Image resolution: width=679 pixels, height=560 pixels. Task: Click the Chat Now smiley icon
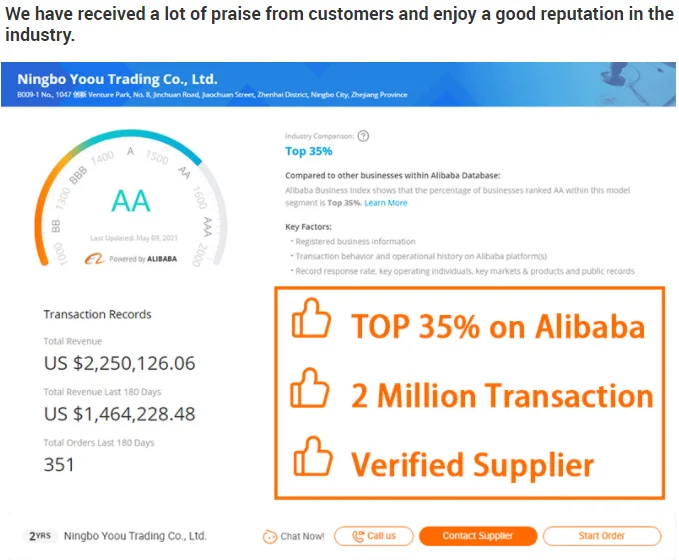pos(269,536)
